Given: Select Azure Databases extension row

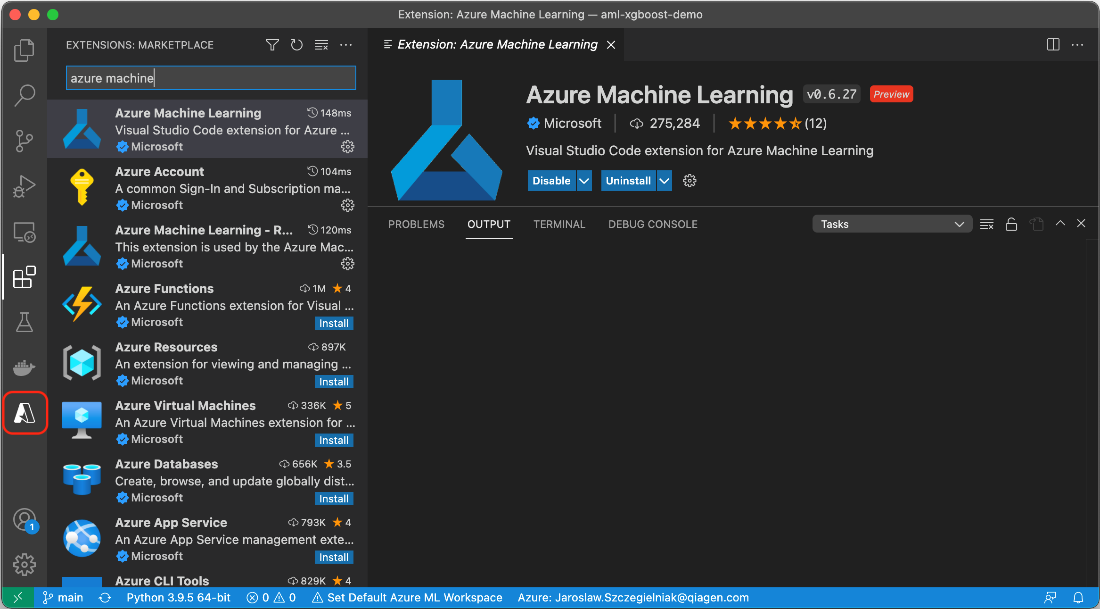Looking at the screenshot, I should click(x=208, y=480).
